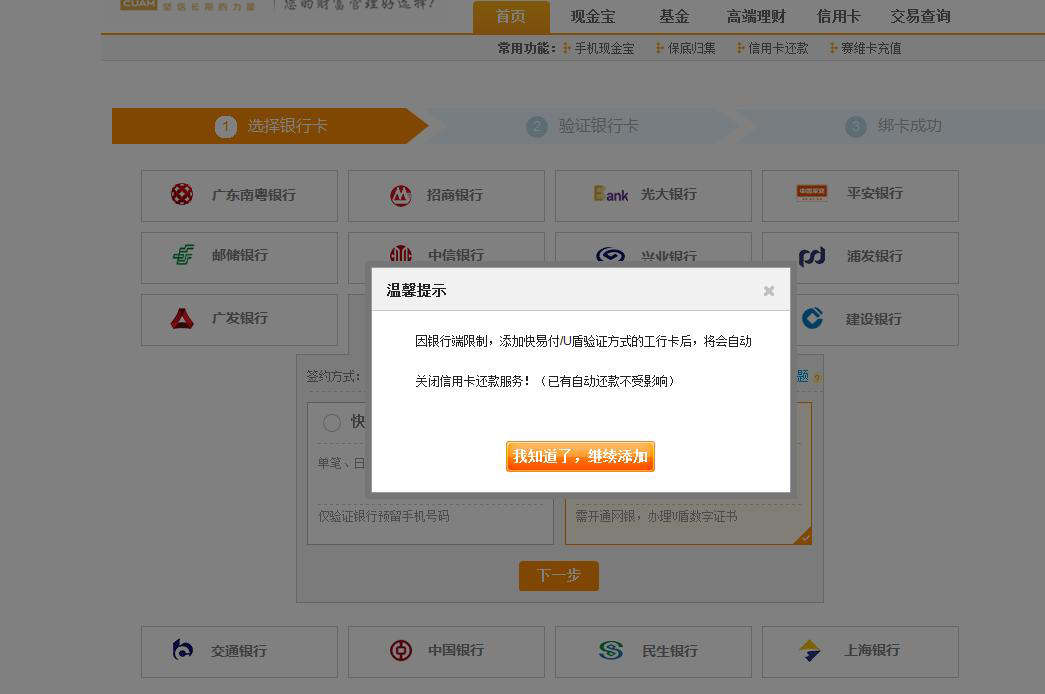Click the 光大银行 Bank logo

click(611, 194)
